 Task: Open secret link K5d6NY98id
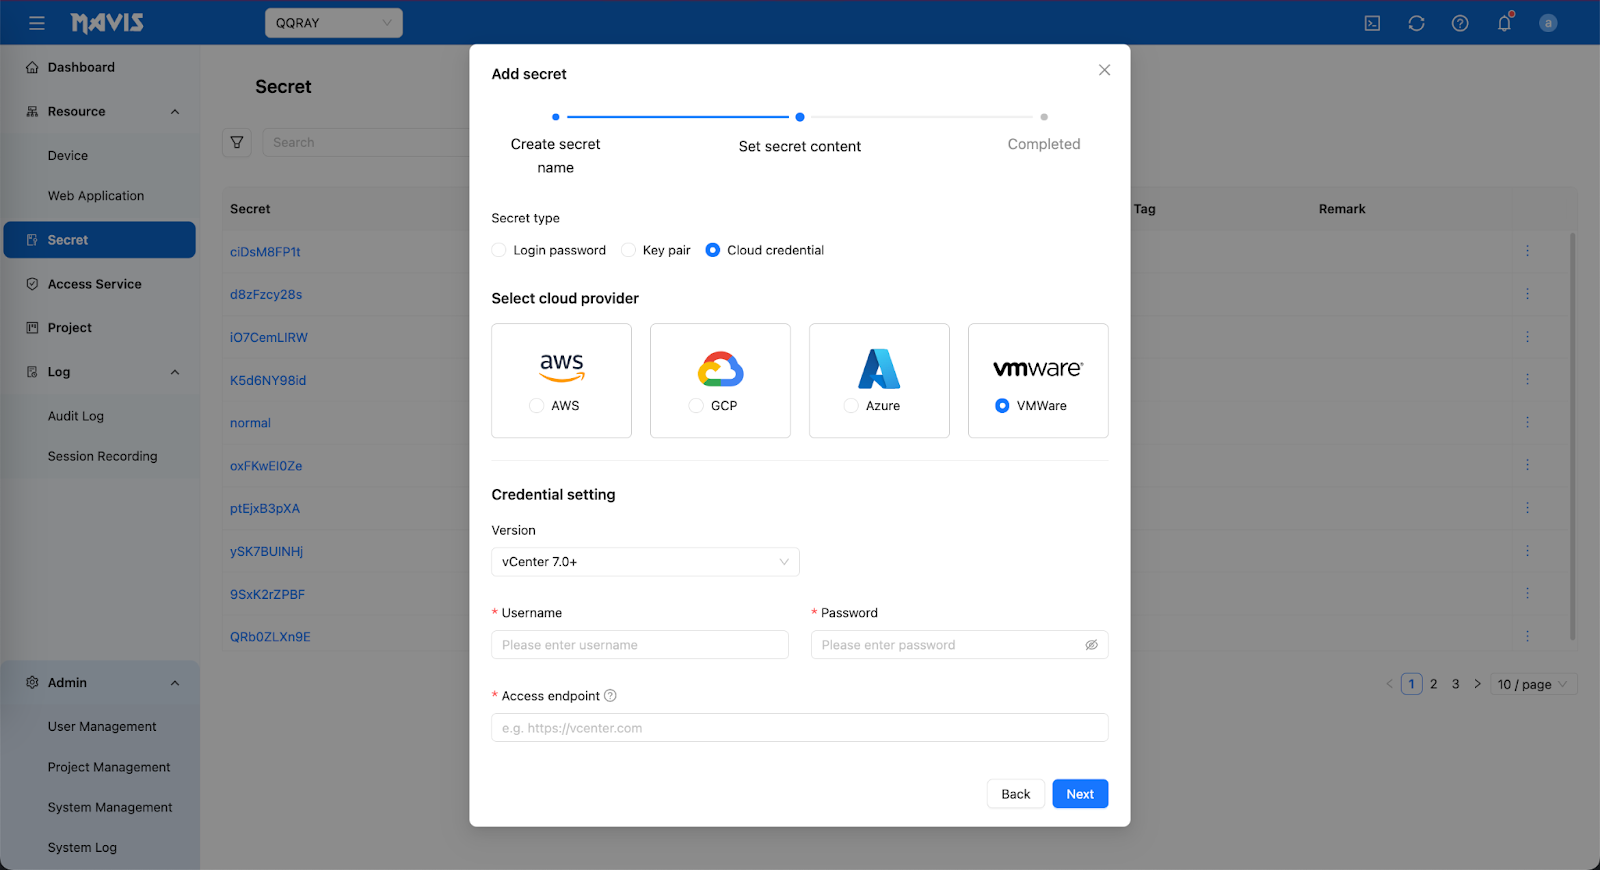click(x=268, y=380)
